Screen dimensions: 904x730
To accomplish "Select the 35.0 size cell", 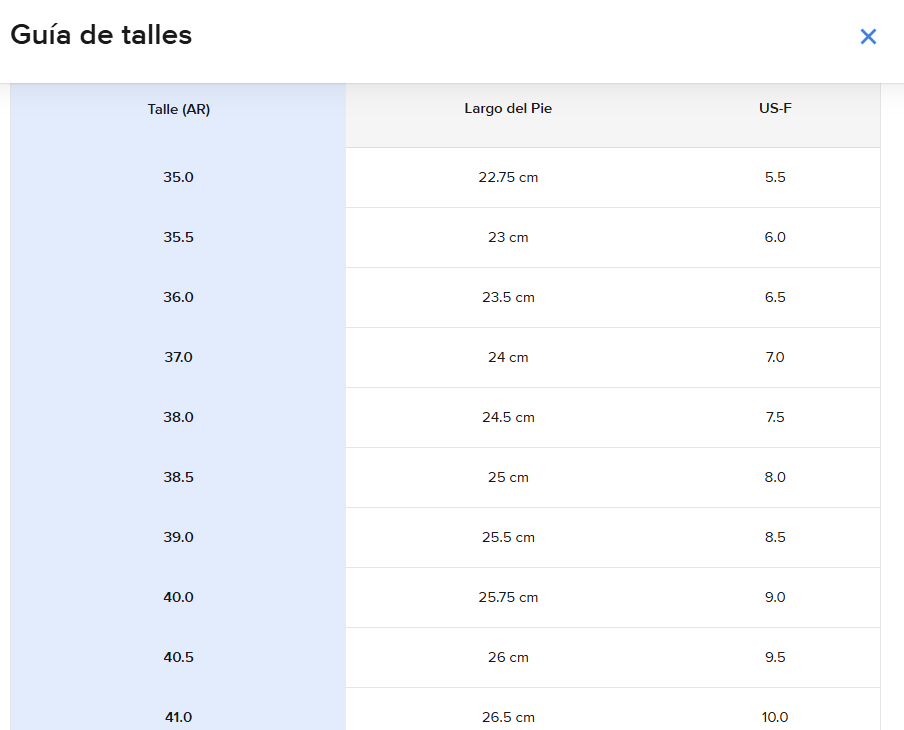I will 178,177.
